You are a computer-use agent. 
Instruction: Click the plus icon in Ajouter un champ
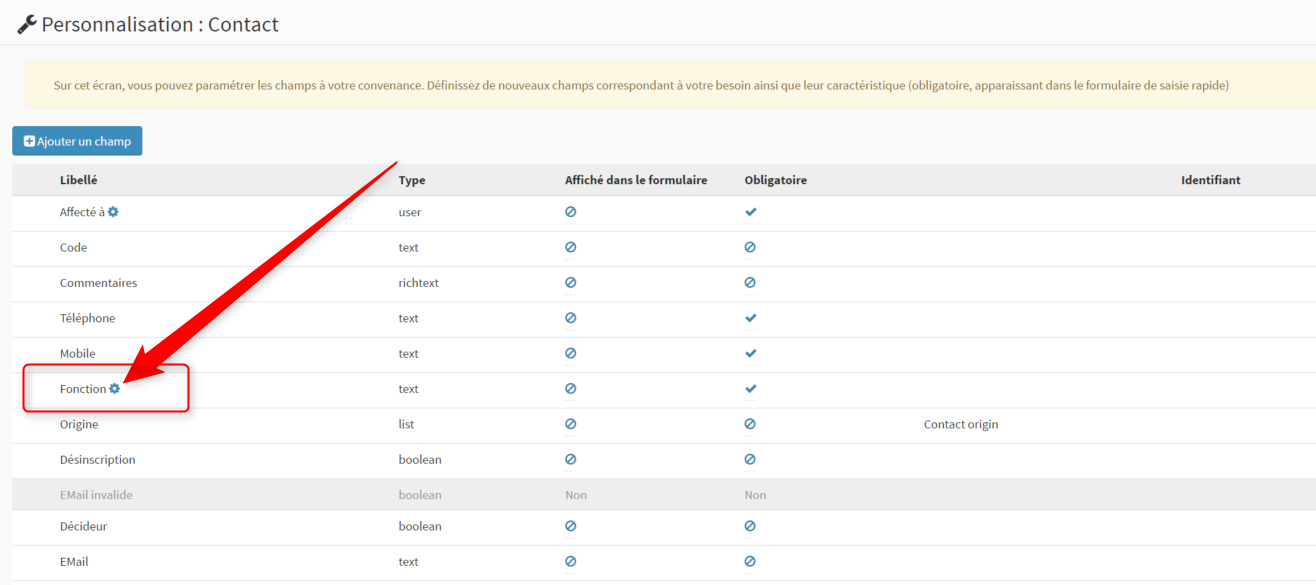(x=29, y=141)
